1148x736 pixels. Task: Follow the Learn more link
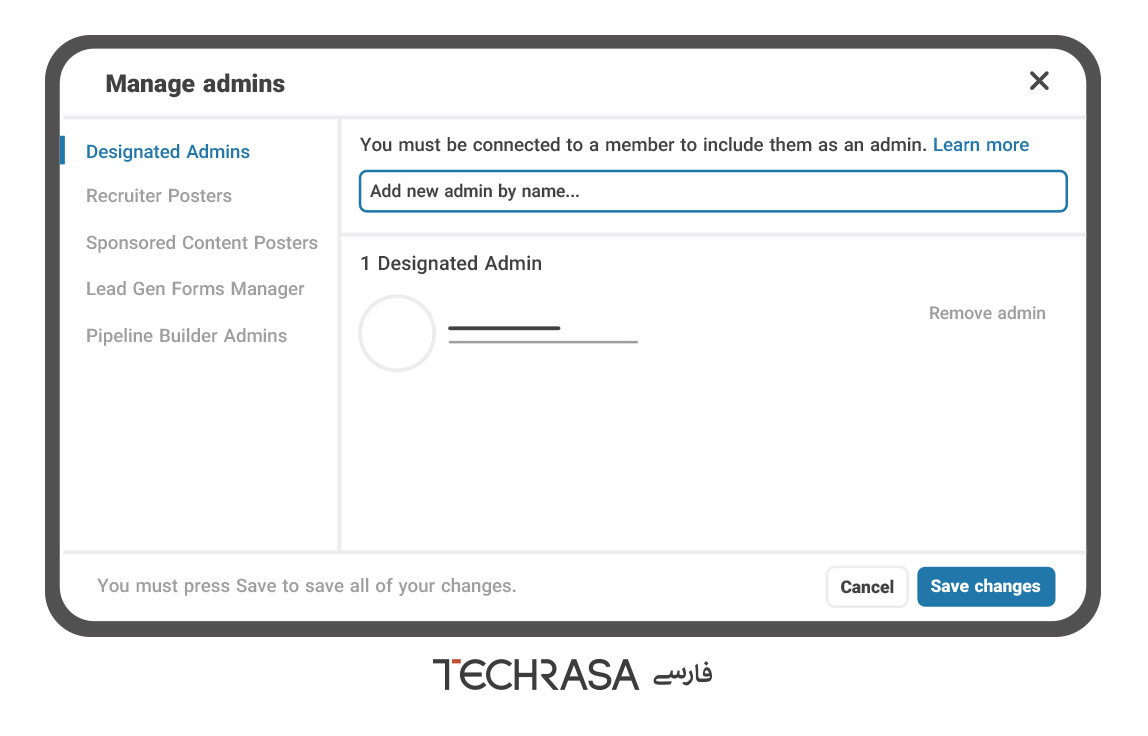click(x=980, y=145)
